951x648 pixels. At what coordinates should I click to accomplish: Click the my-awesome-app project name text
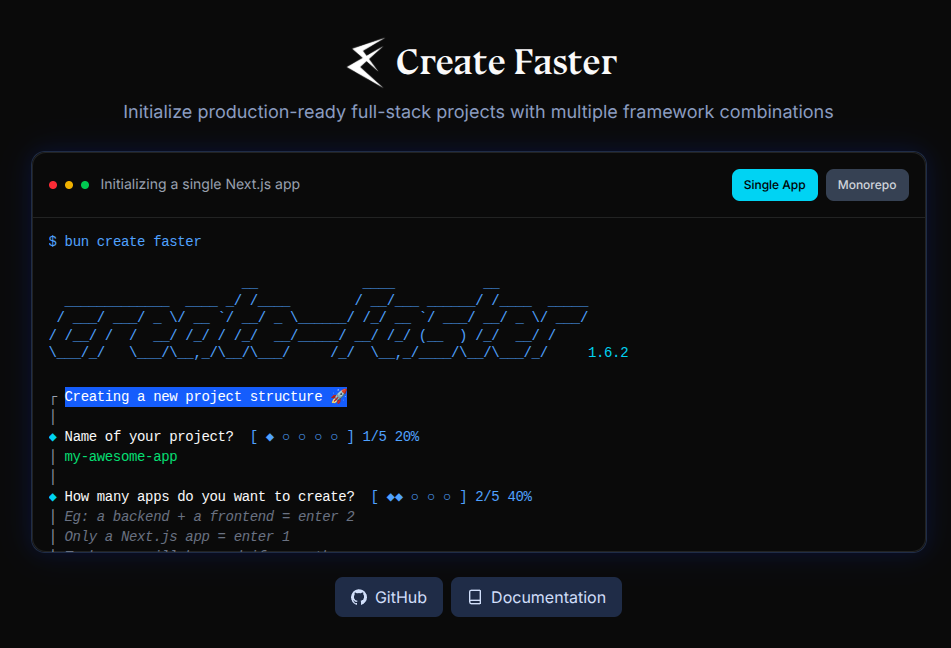click(120, 456)
